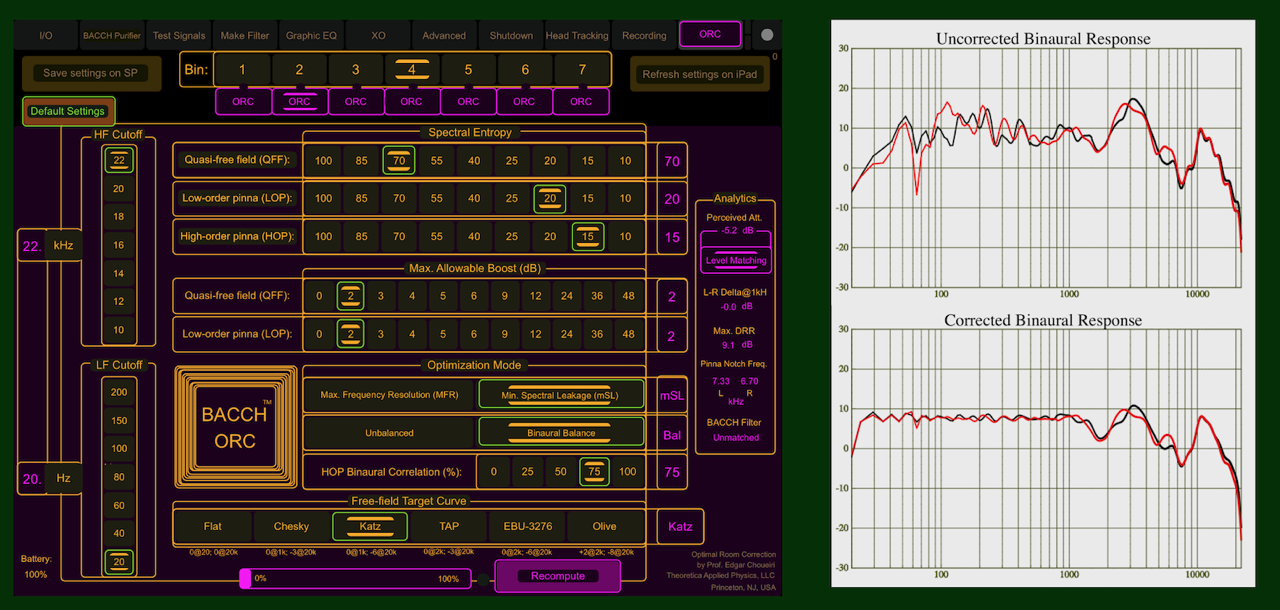Screen dimensions: 1280x610
Task: Set QFF max allowable boost to 48
Action: tap(628, 295)
